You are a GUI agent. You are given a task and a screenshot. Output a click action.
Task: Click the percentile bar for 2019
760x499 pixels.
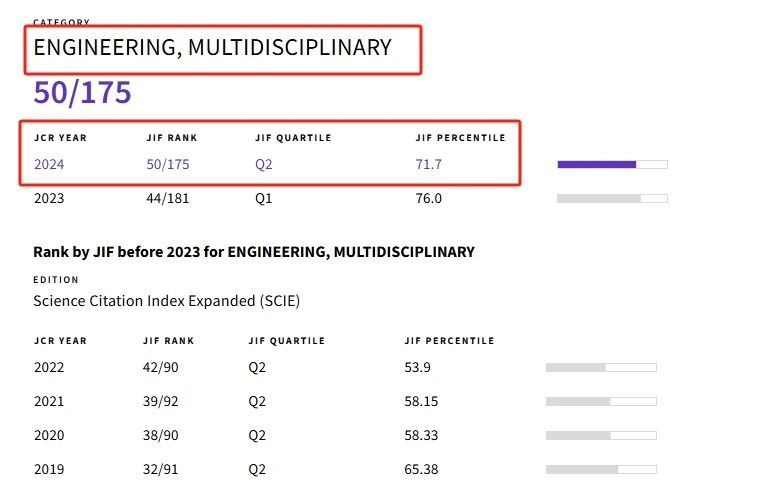pyautogui.click(x=600, y=469)
